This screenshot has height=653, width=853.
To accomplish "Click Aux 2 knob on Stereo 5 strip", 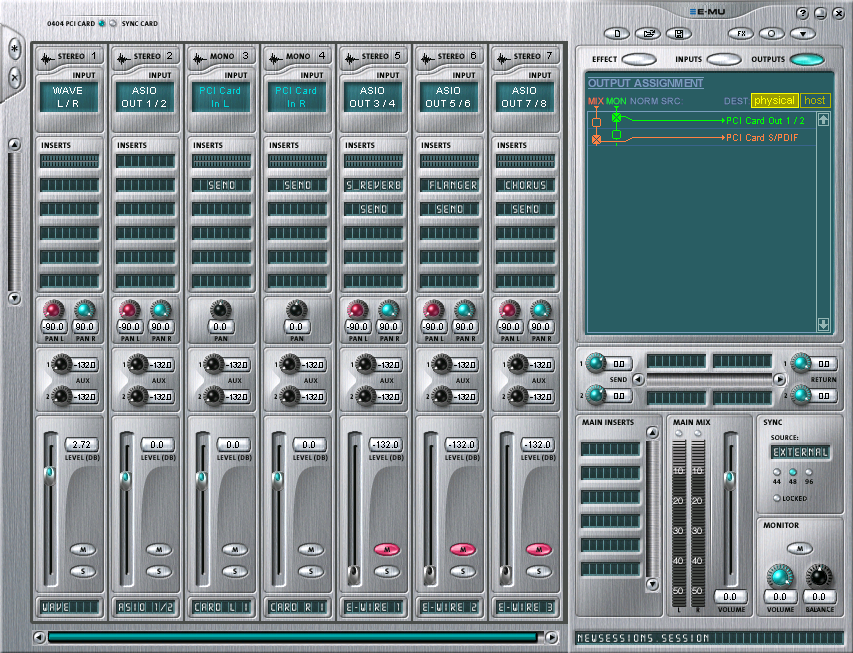I will point(366,396).
